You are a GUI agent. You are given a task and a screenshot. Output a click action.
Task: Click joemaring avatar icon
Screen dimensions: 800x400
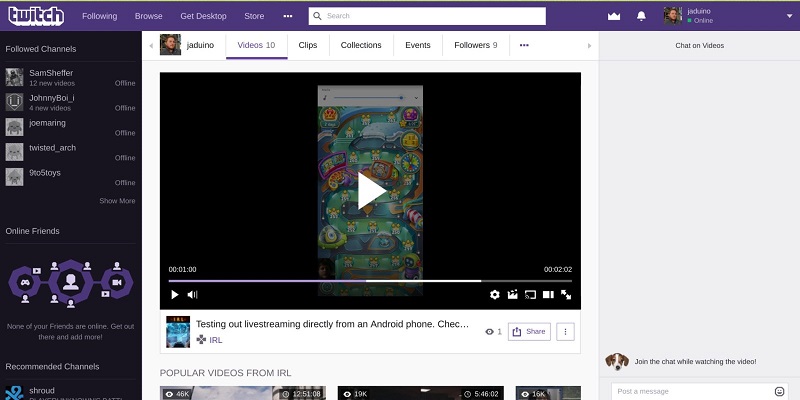point(14,127)
